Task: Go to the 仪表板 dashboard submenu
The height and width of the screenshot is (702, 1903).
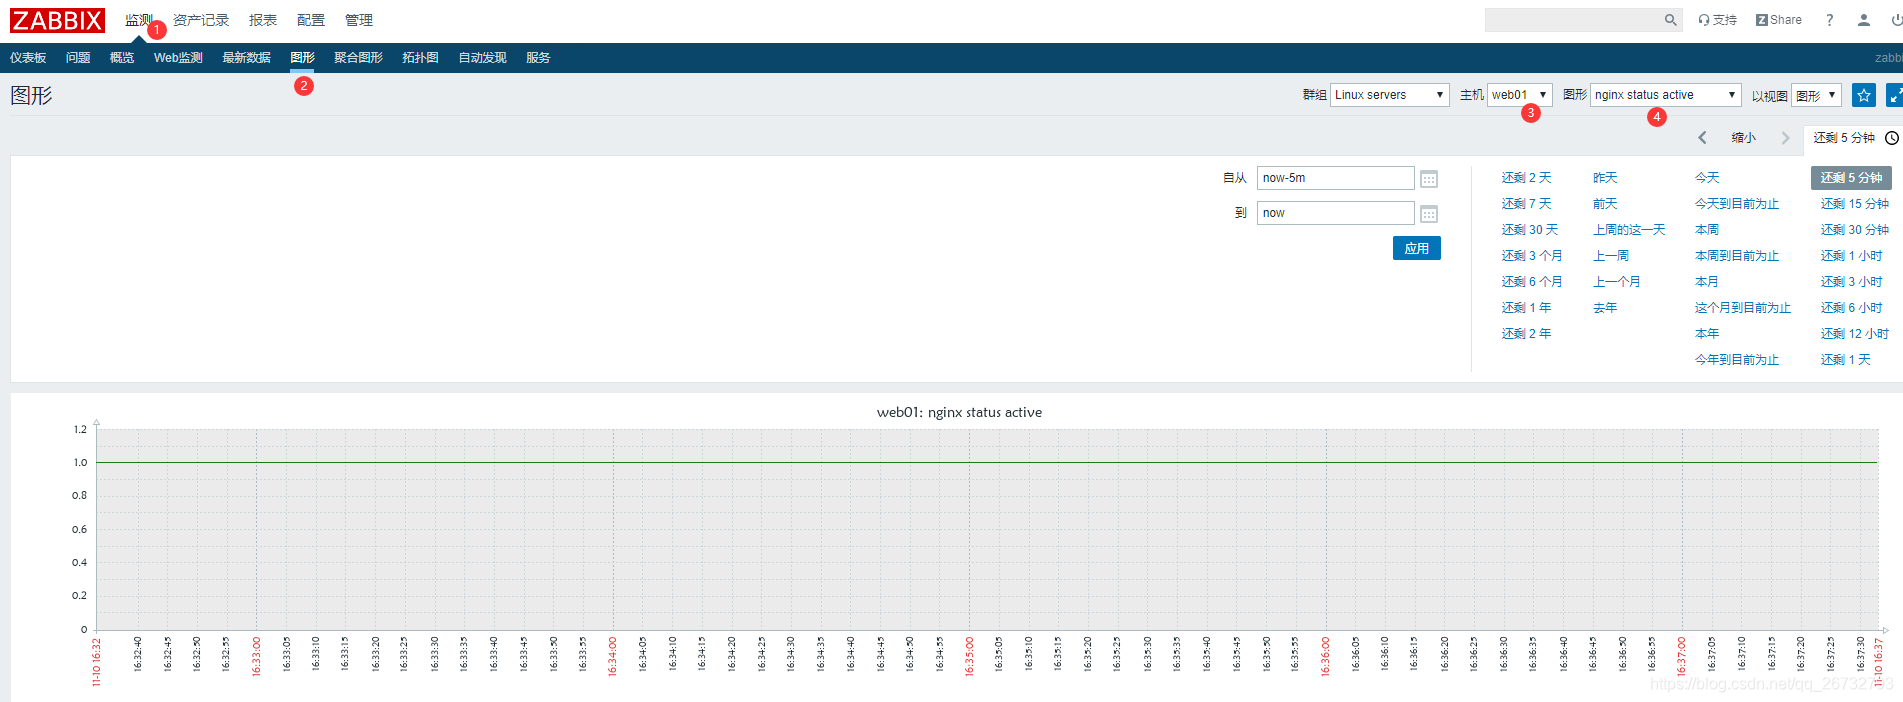Action: point(28,58)
